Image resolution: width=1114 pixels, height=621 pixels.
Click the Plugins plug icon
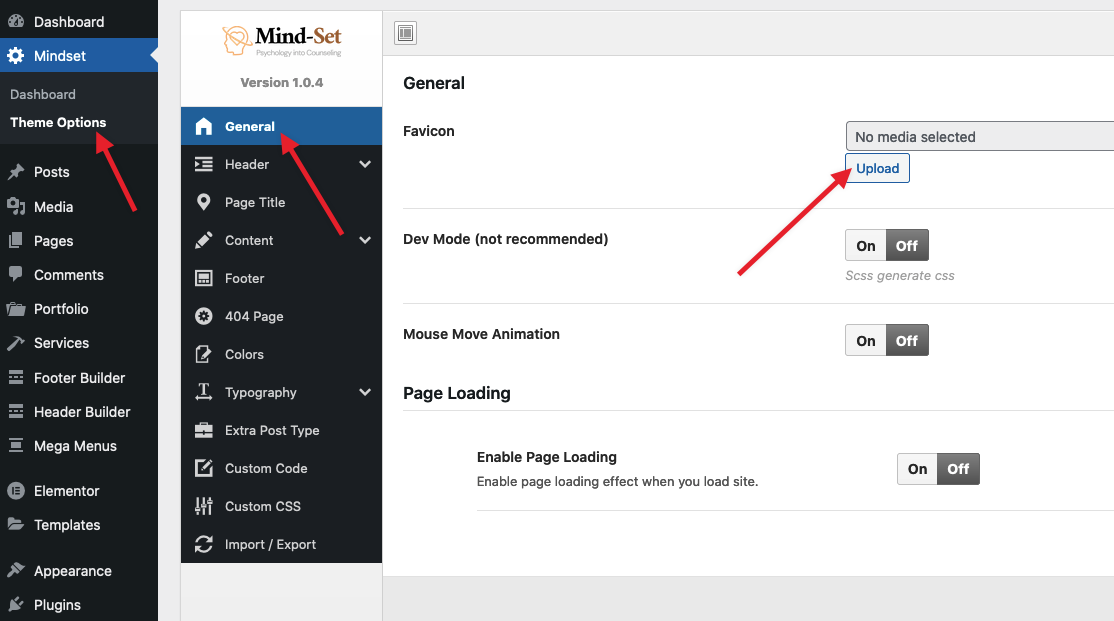16,605
